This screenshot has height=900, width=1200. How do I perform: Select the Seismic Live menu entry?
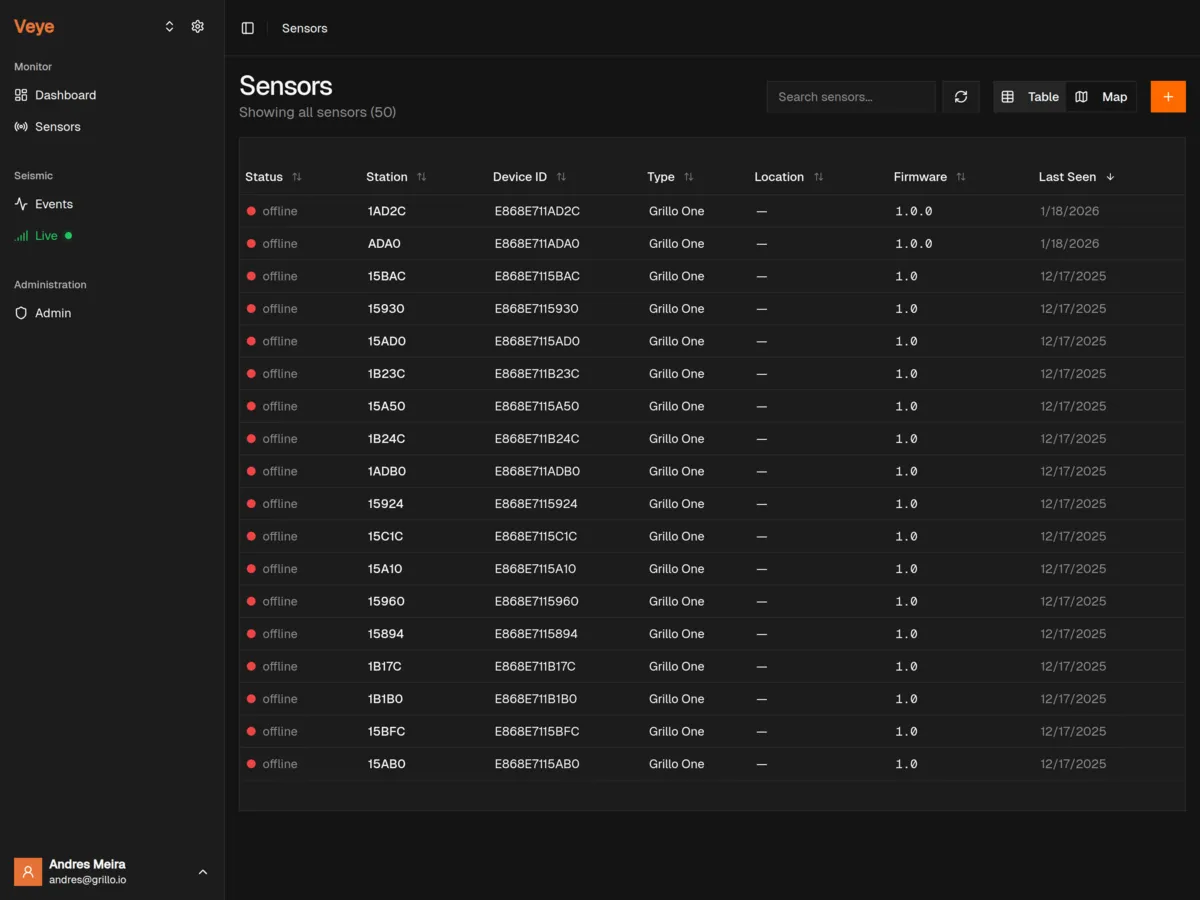point(44,236)
